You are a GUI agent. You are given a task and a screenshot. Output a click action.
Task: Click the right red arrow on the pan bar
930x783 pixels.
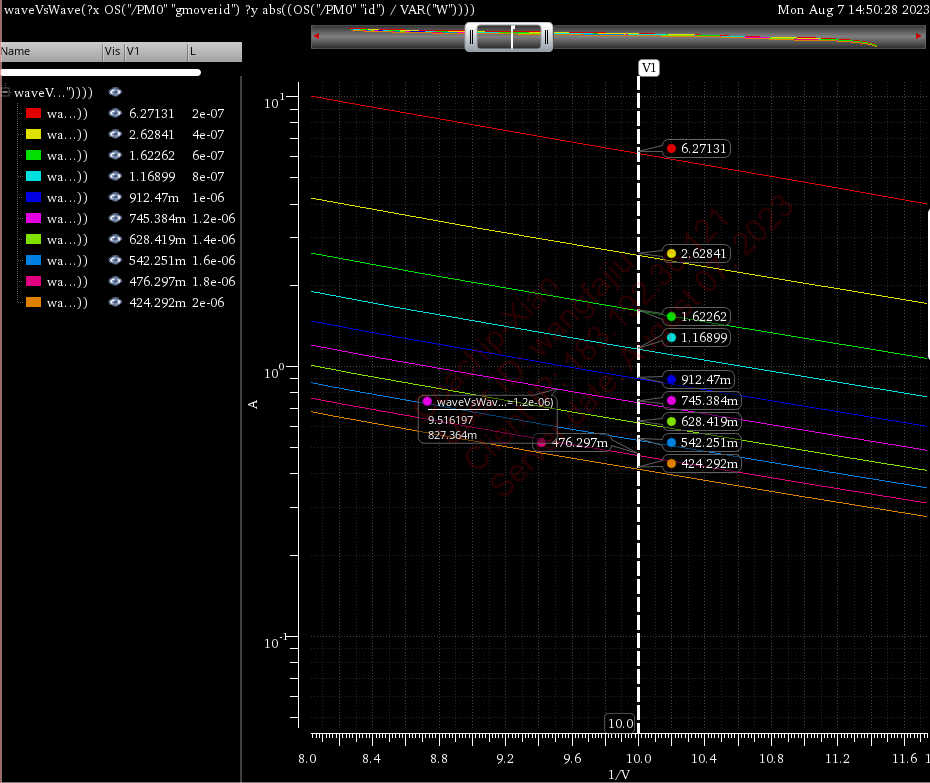tap(919, 37)
